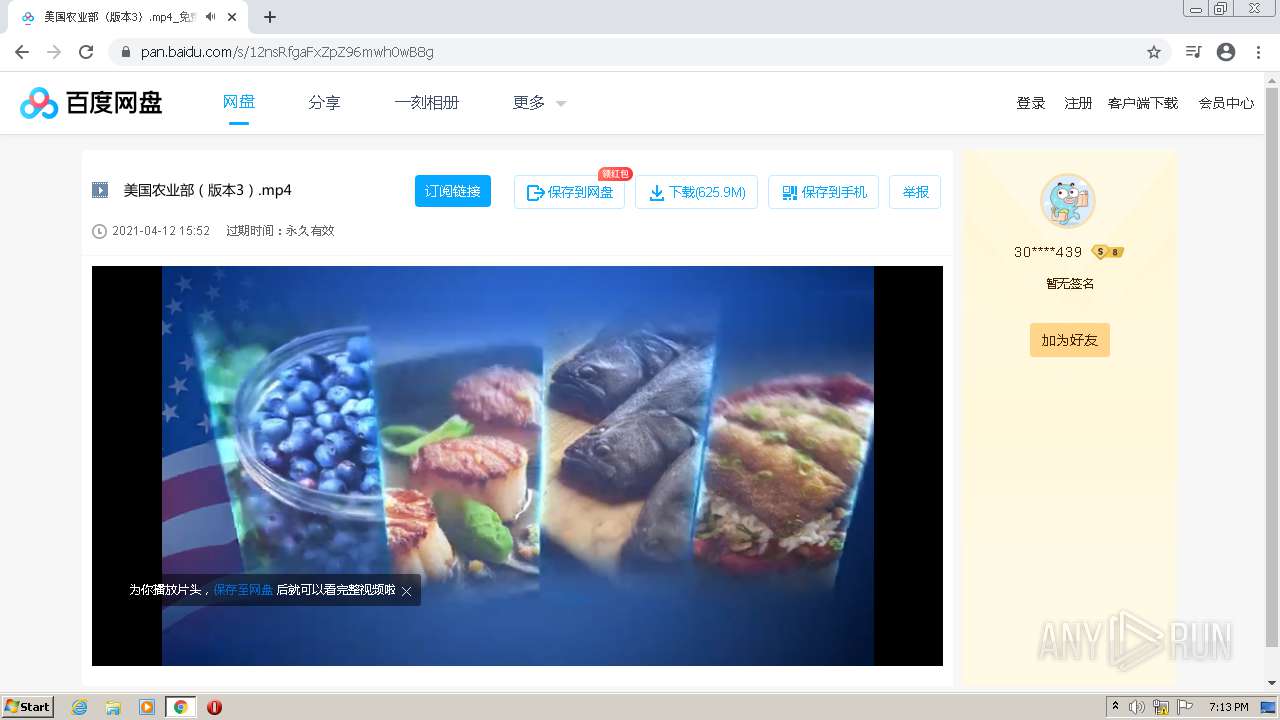
Task: Click the video preview player
Action: (517, 466)
